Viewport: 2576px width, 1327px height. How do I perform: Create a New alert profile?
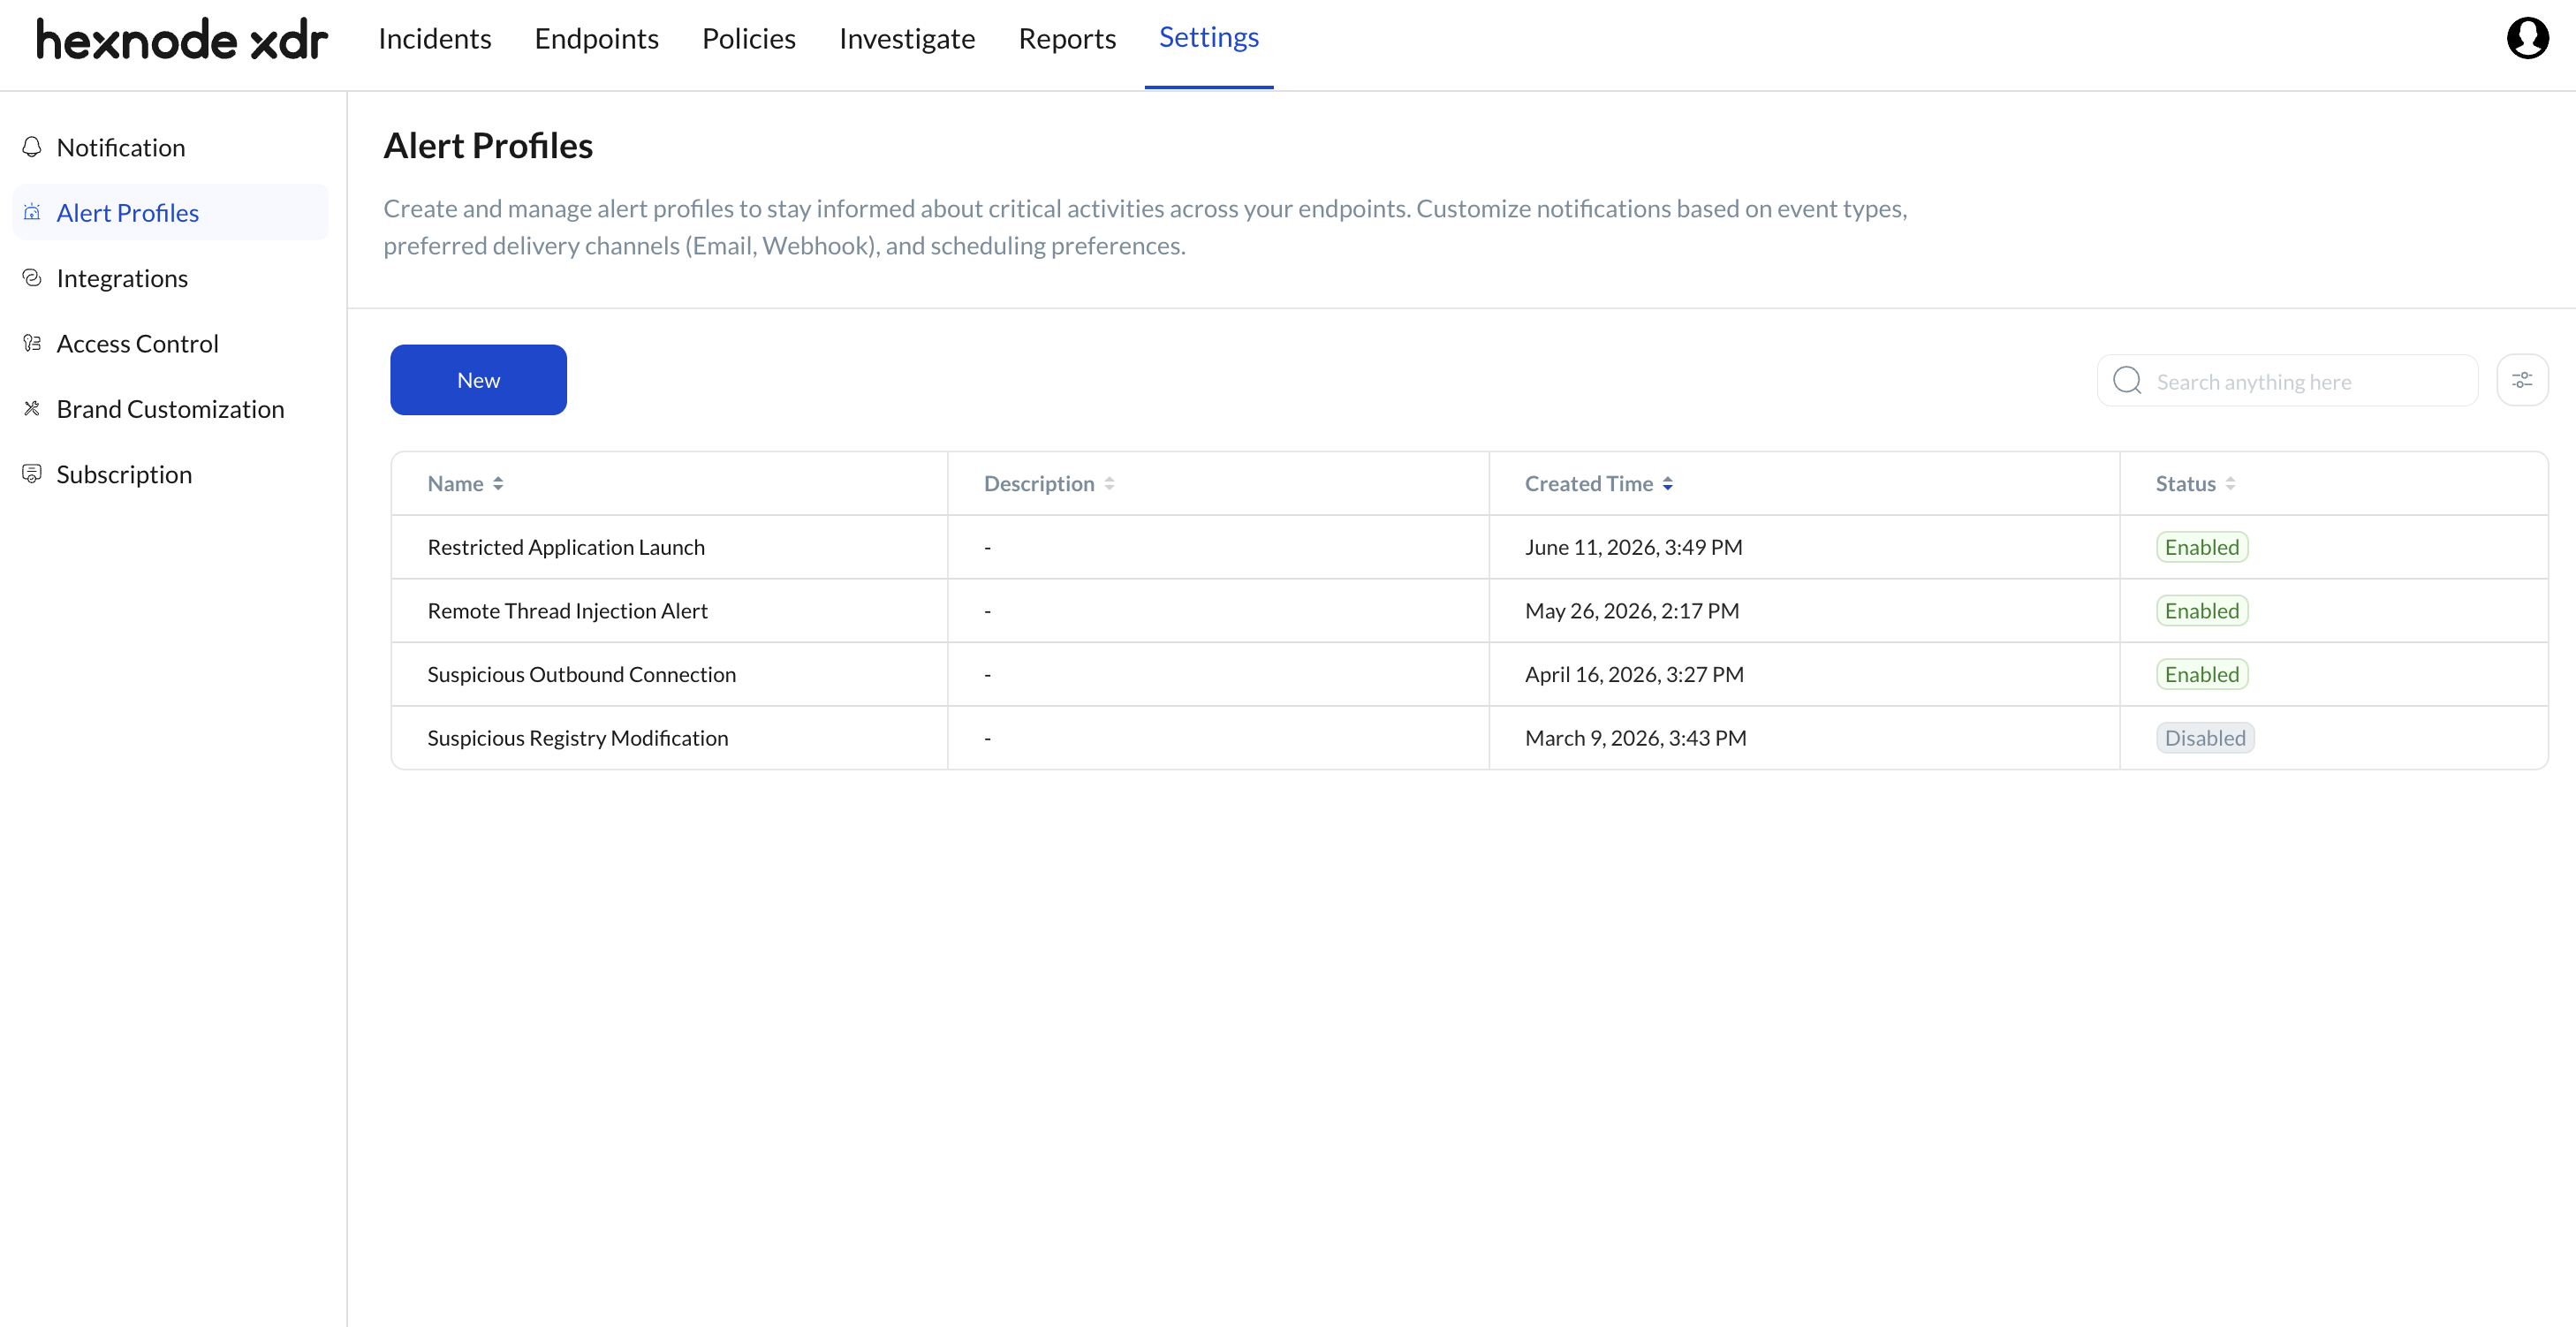click(x=478, y=380)
